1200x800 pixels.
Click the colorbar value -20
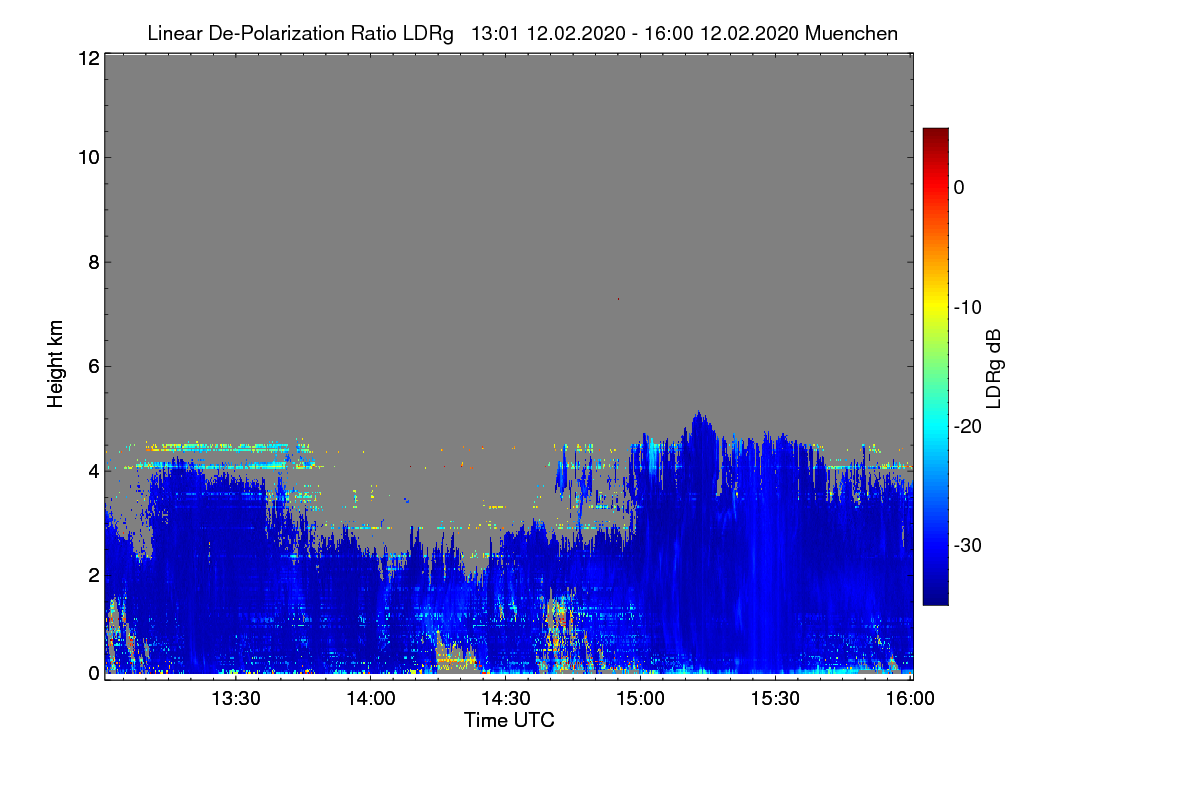click(x=969, y=426)
